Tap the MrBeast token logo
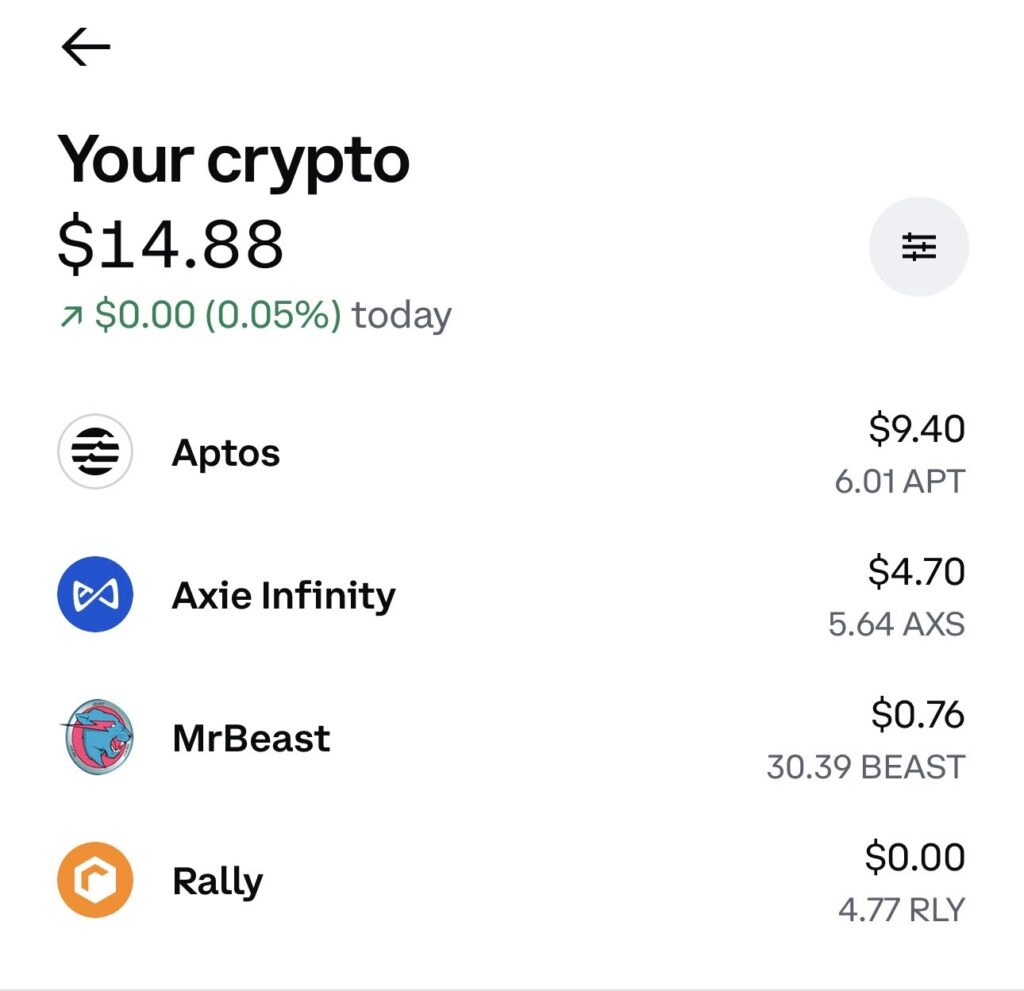Viewport: 1024px width, 991px height. tap(95, 738)
